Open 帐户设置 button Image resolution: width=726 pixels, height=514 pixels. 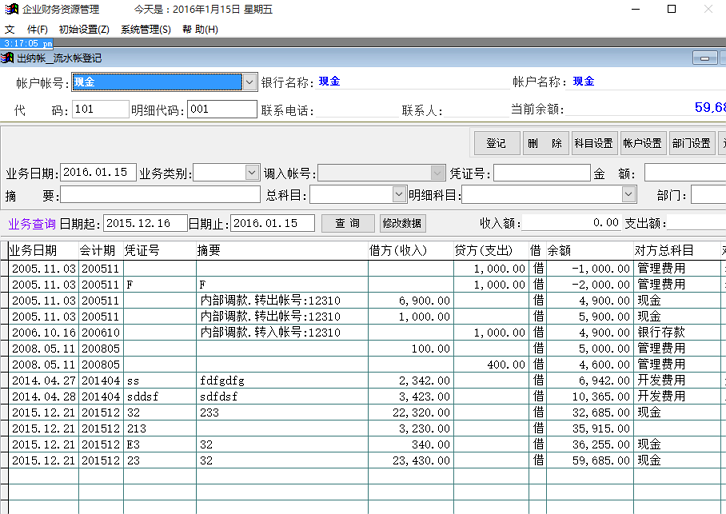643,143
